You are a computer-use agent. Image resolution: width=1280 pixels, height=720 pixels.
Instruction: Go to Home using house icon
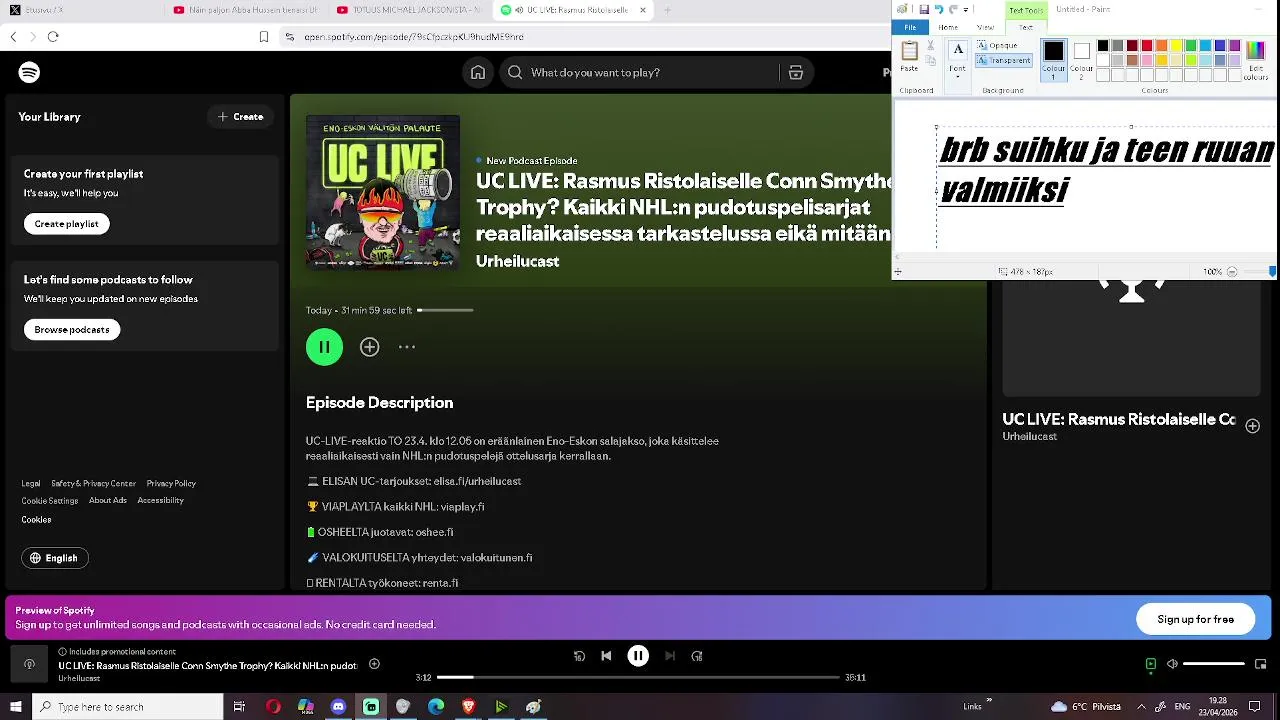click(478, 72)
